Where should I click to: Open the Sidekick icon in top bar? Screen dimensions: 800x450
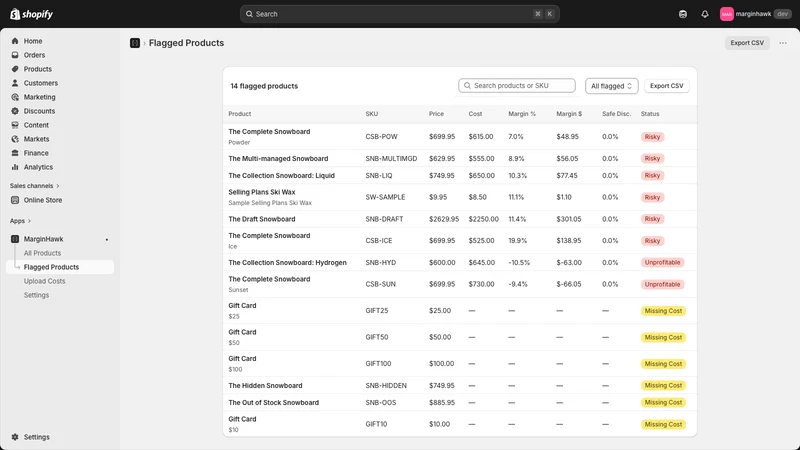pos(683,14)
